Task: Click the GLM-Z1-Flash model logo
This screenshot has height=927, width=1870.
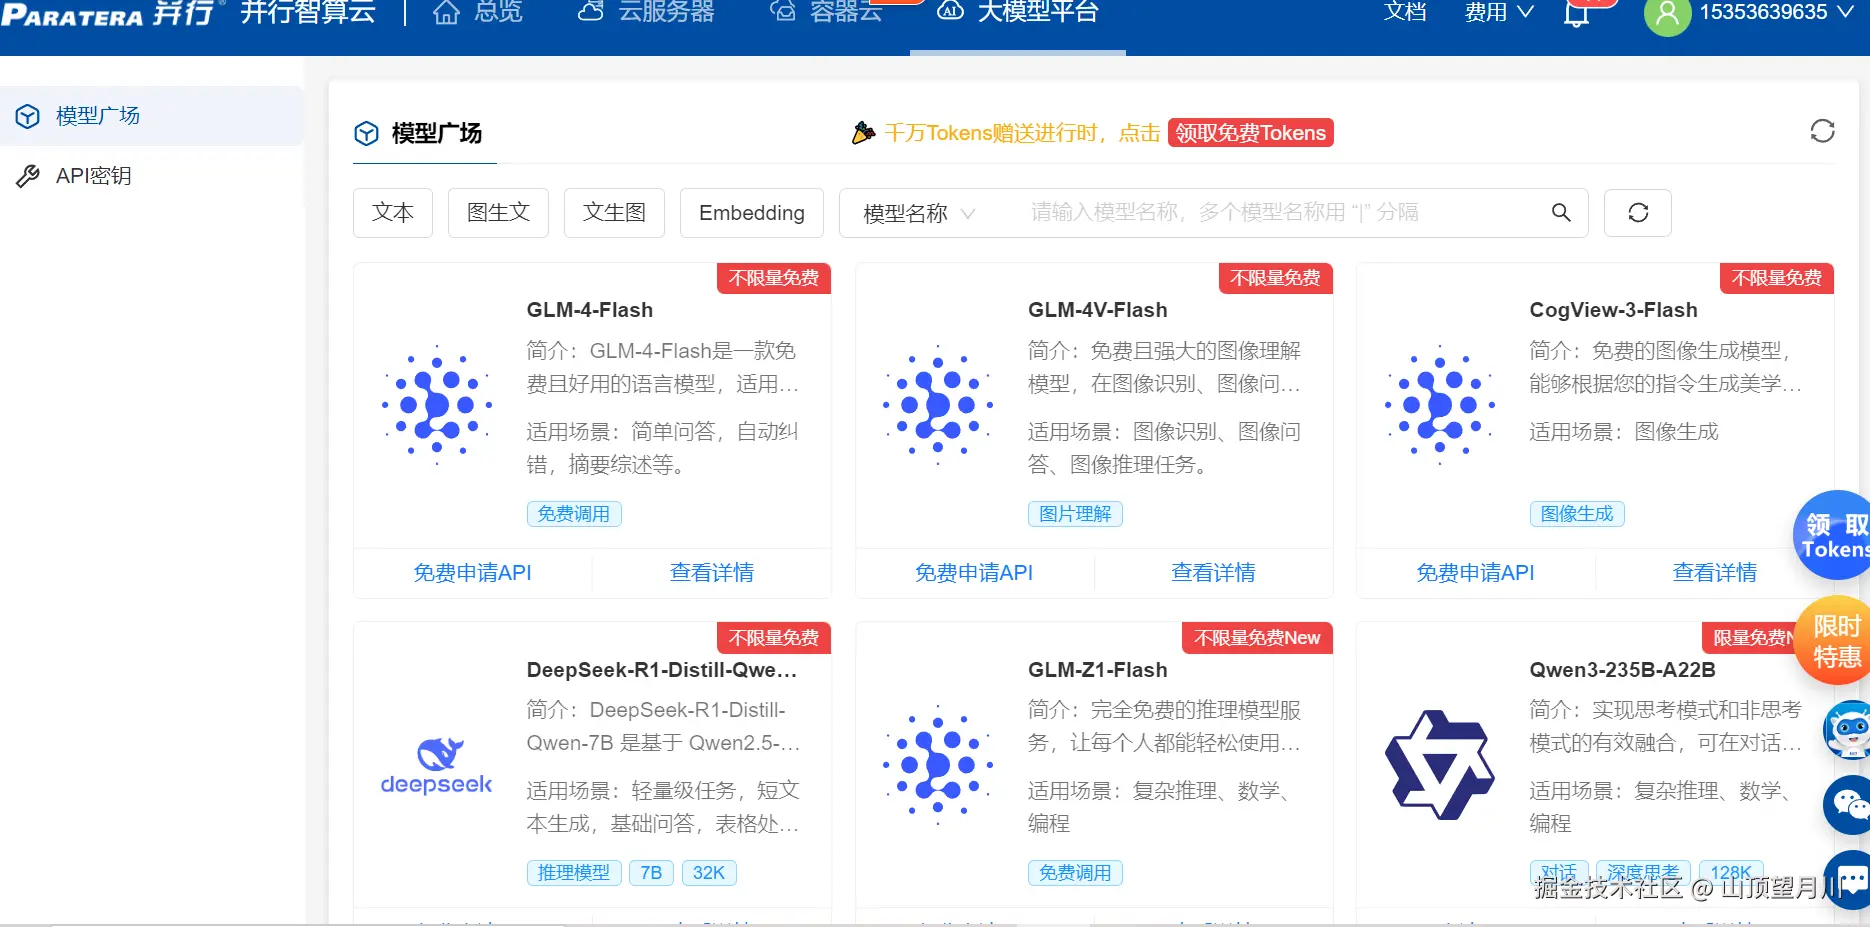Action: [938, 765]
